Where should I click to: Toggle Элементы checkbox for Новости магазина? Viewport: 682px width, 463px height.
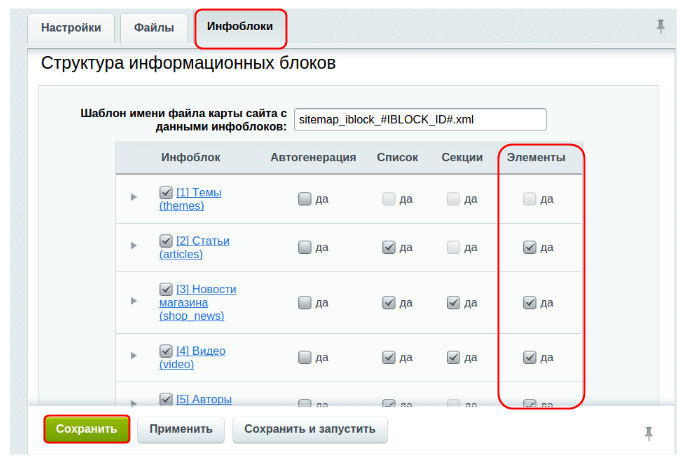(x=530, y=302)
